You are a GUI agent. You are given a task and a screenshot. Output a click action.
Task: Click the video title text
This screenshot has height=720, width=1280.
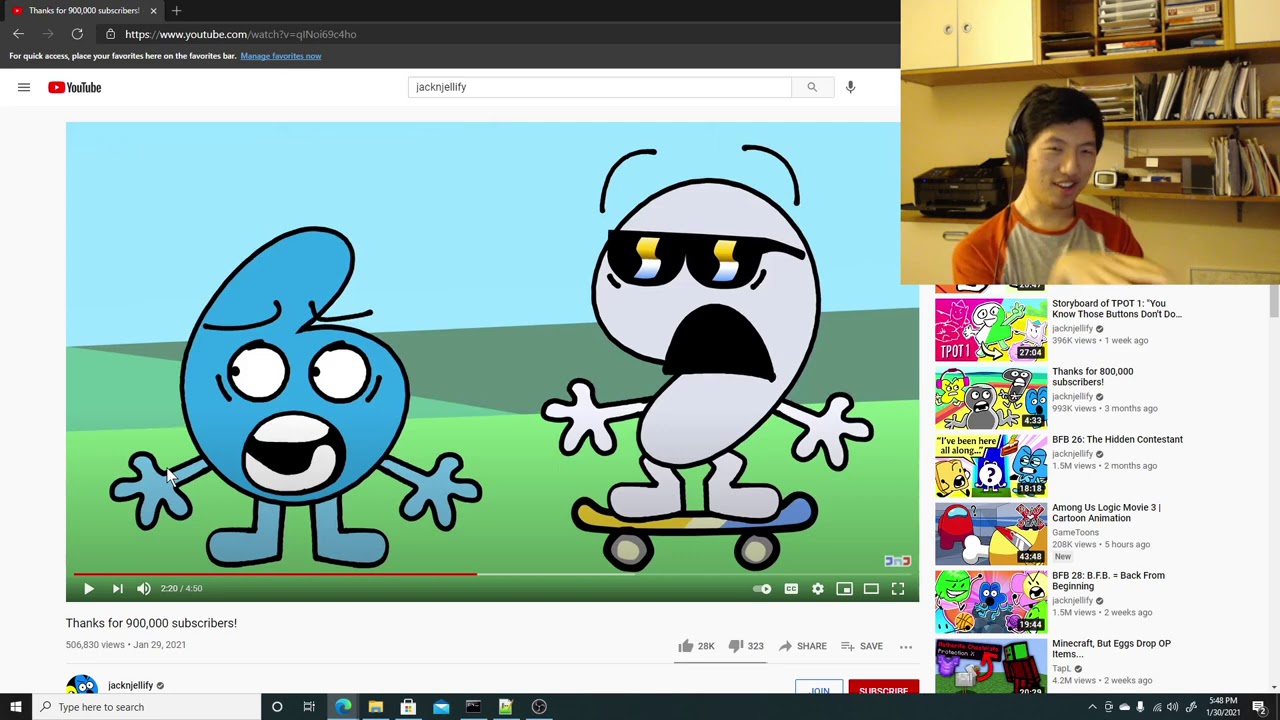point(151,623)
